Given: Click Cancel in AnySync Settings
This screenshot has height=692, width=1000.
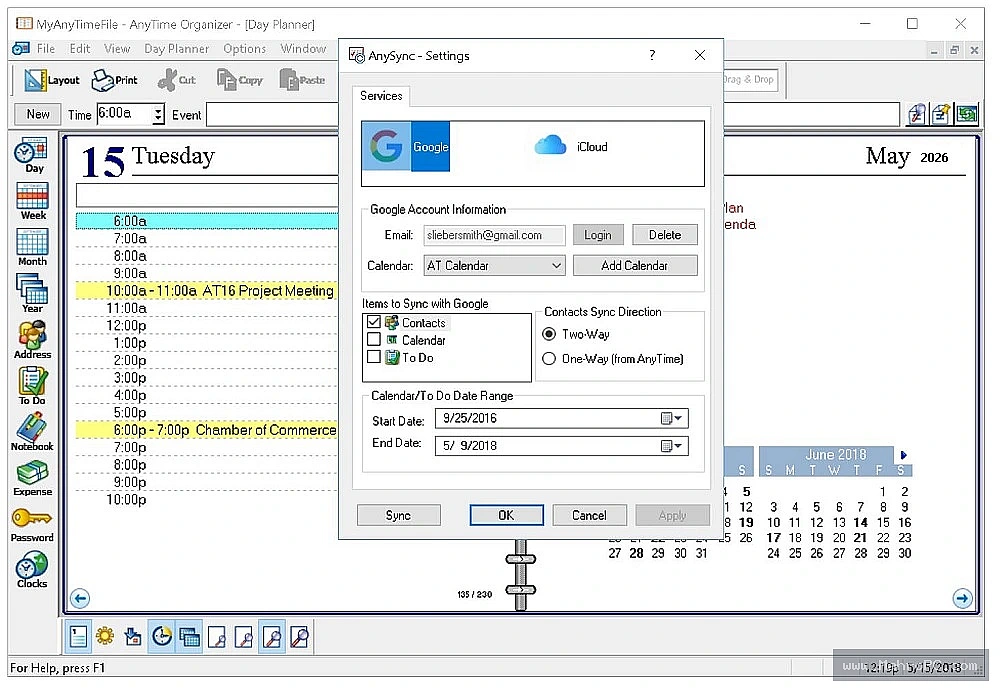Looking at the screenshot, I should coord(589,515).
